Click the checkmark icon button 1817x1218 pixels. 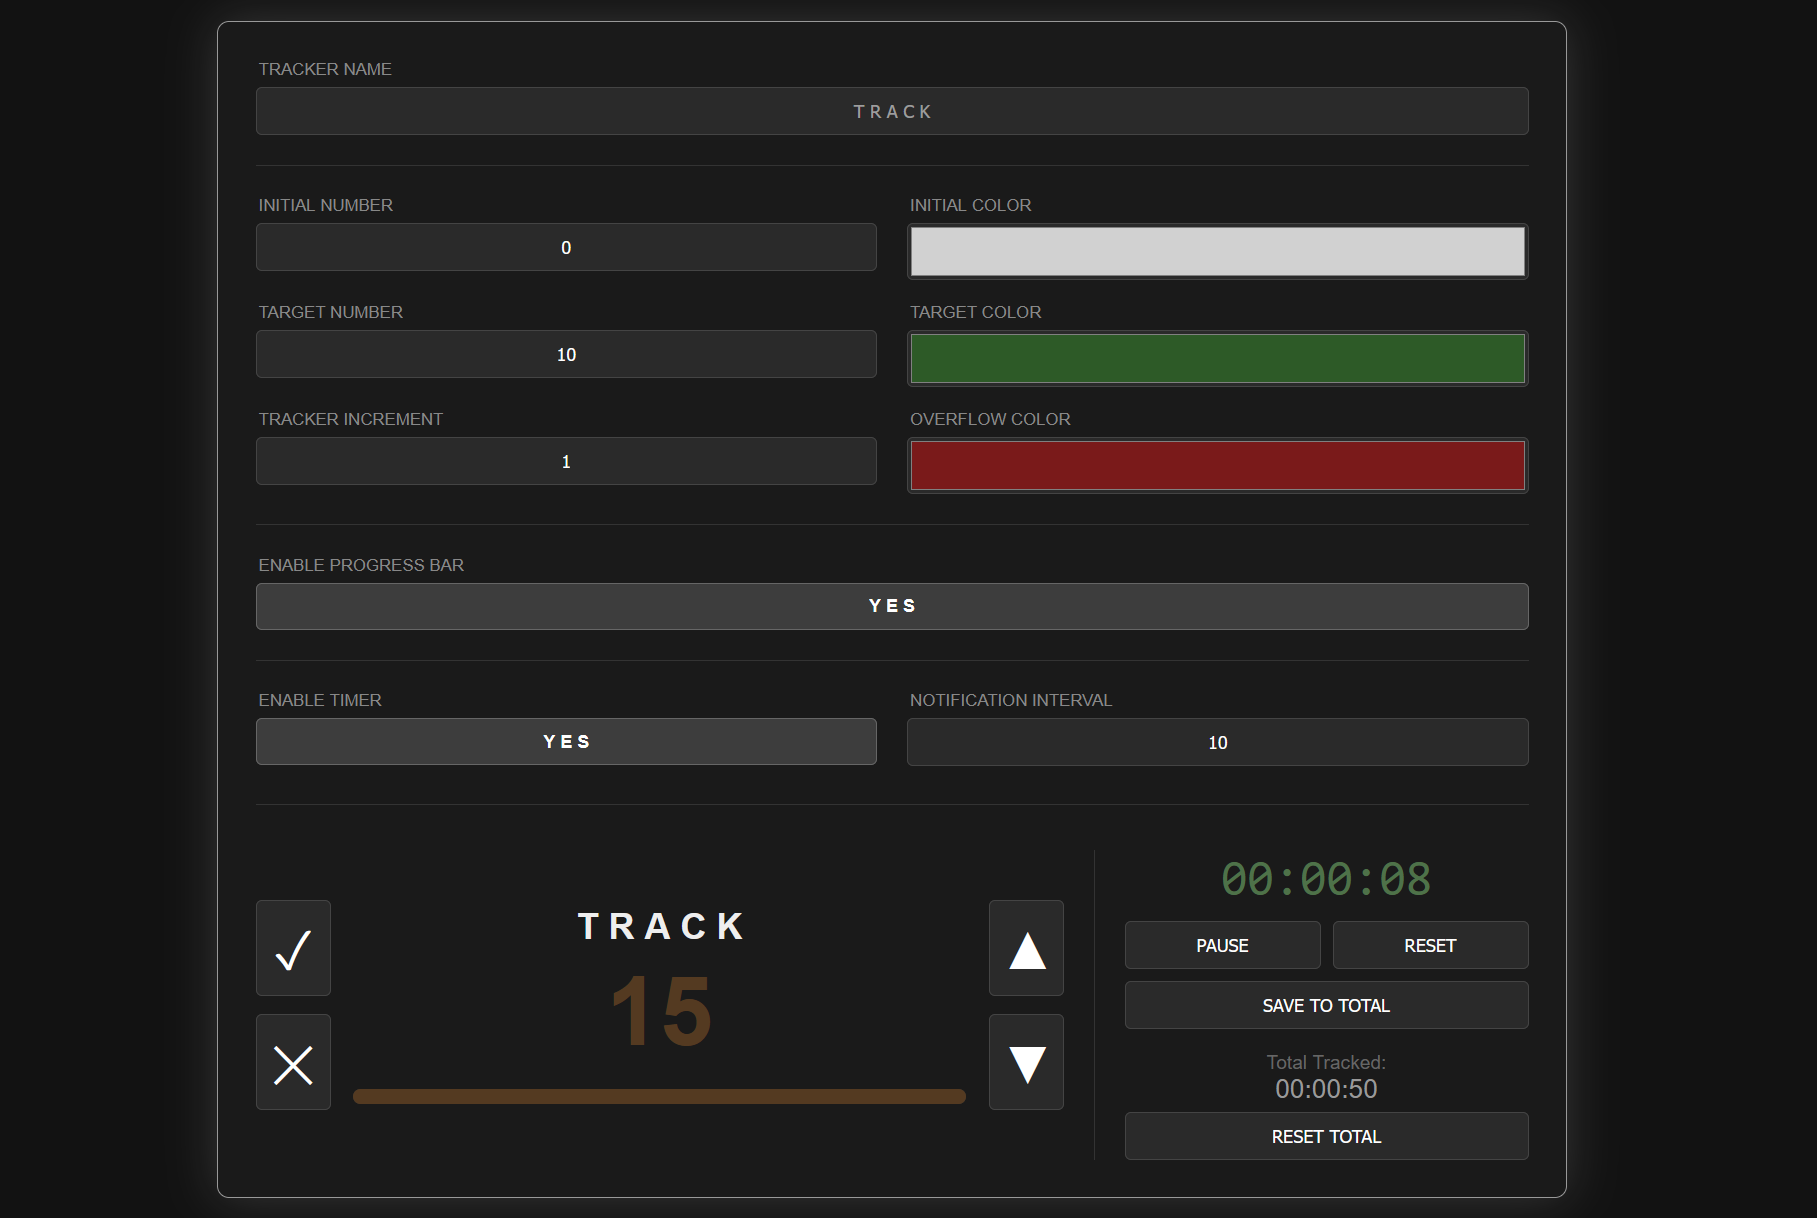click(293, 948)
